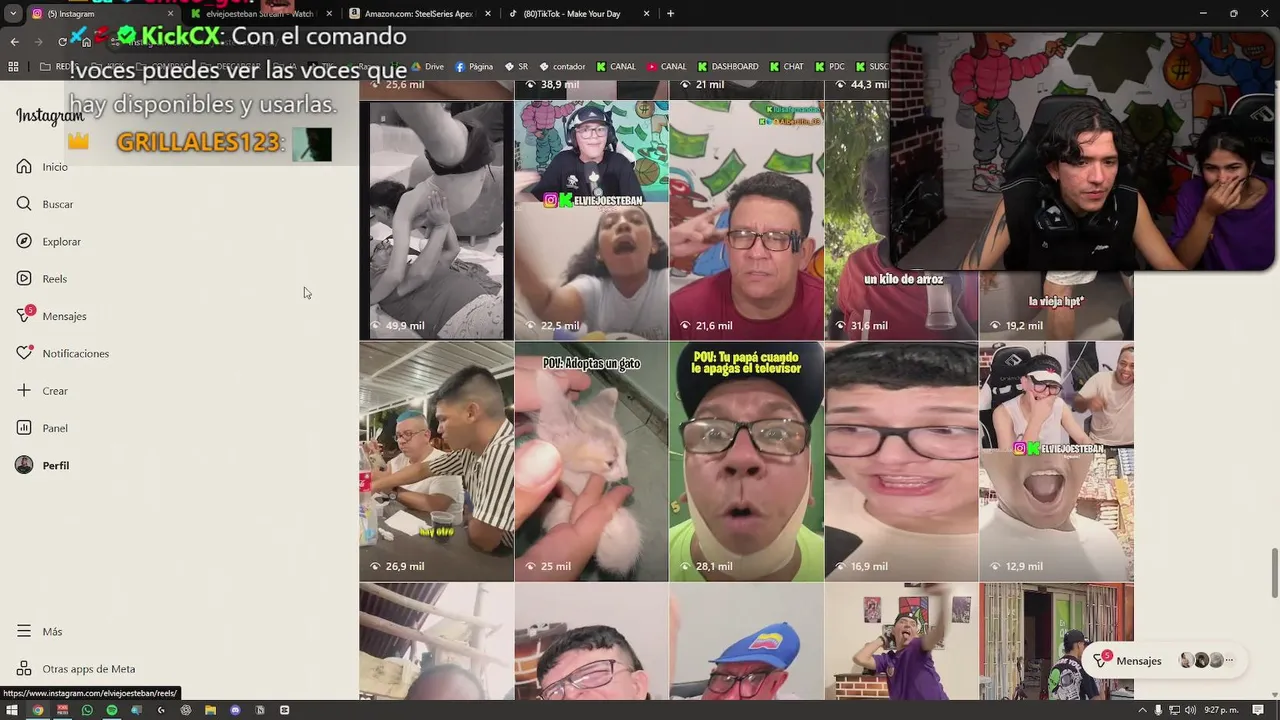Open the Windows Start menu
Viewport: 1280px width, 720px height.
click(x=11, y=710)
